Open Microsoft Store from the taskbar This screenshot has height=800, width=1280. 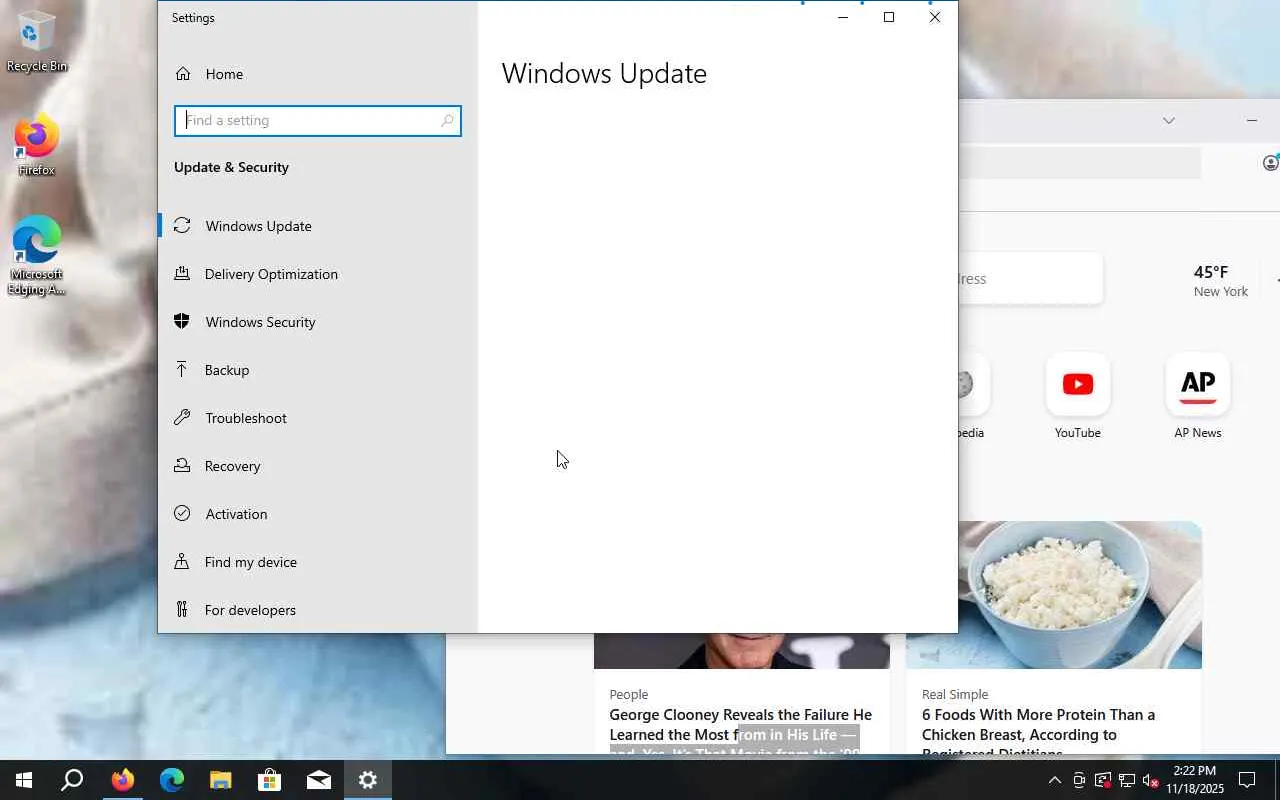270,780
